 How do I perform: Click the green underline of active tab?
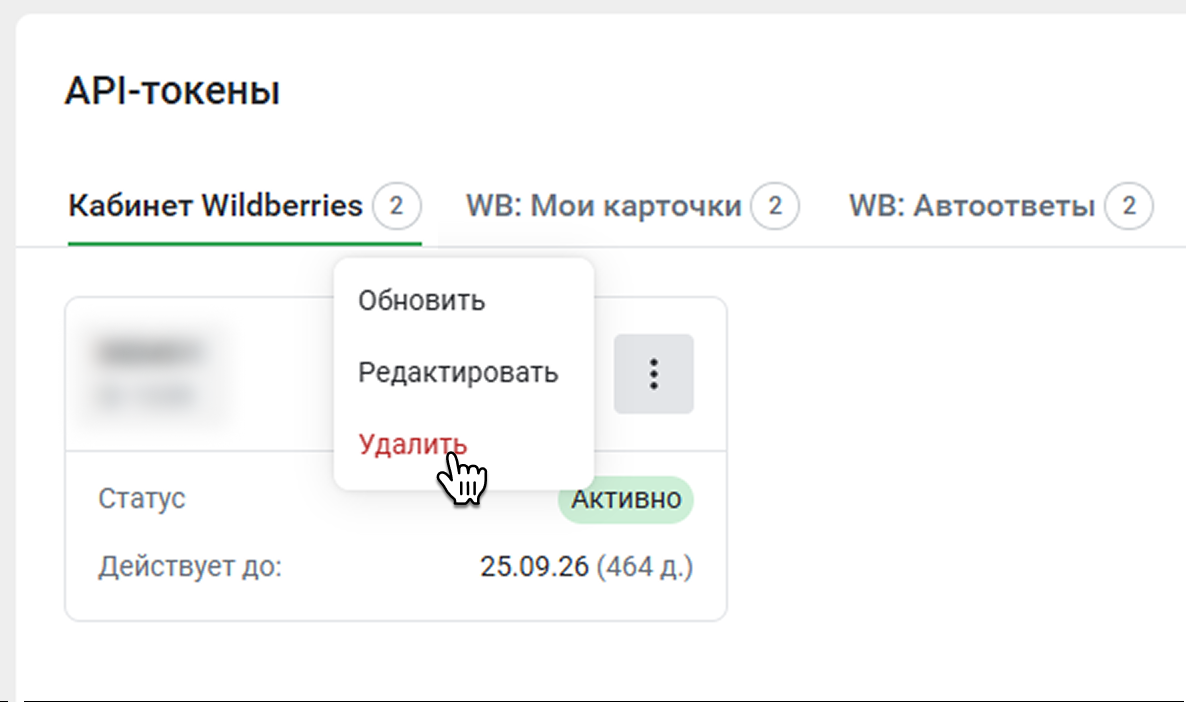pyautogui.click(x=244, y=243)
